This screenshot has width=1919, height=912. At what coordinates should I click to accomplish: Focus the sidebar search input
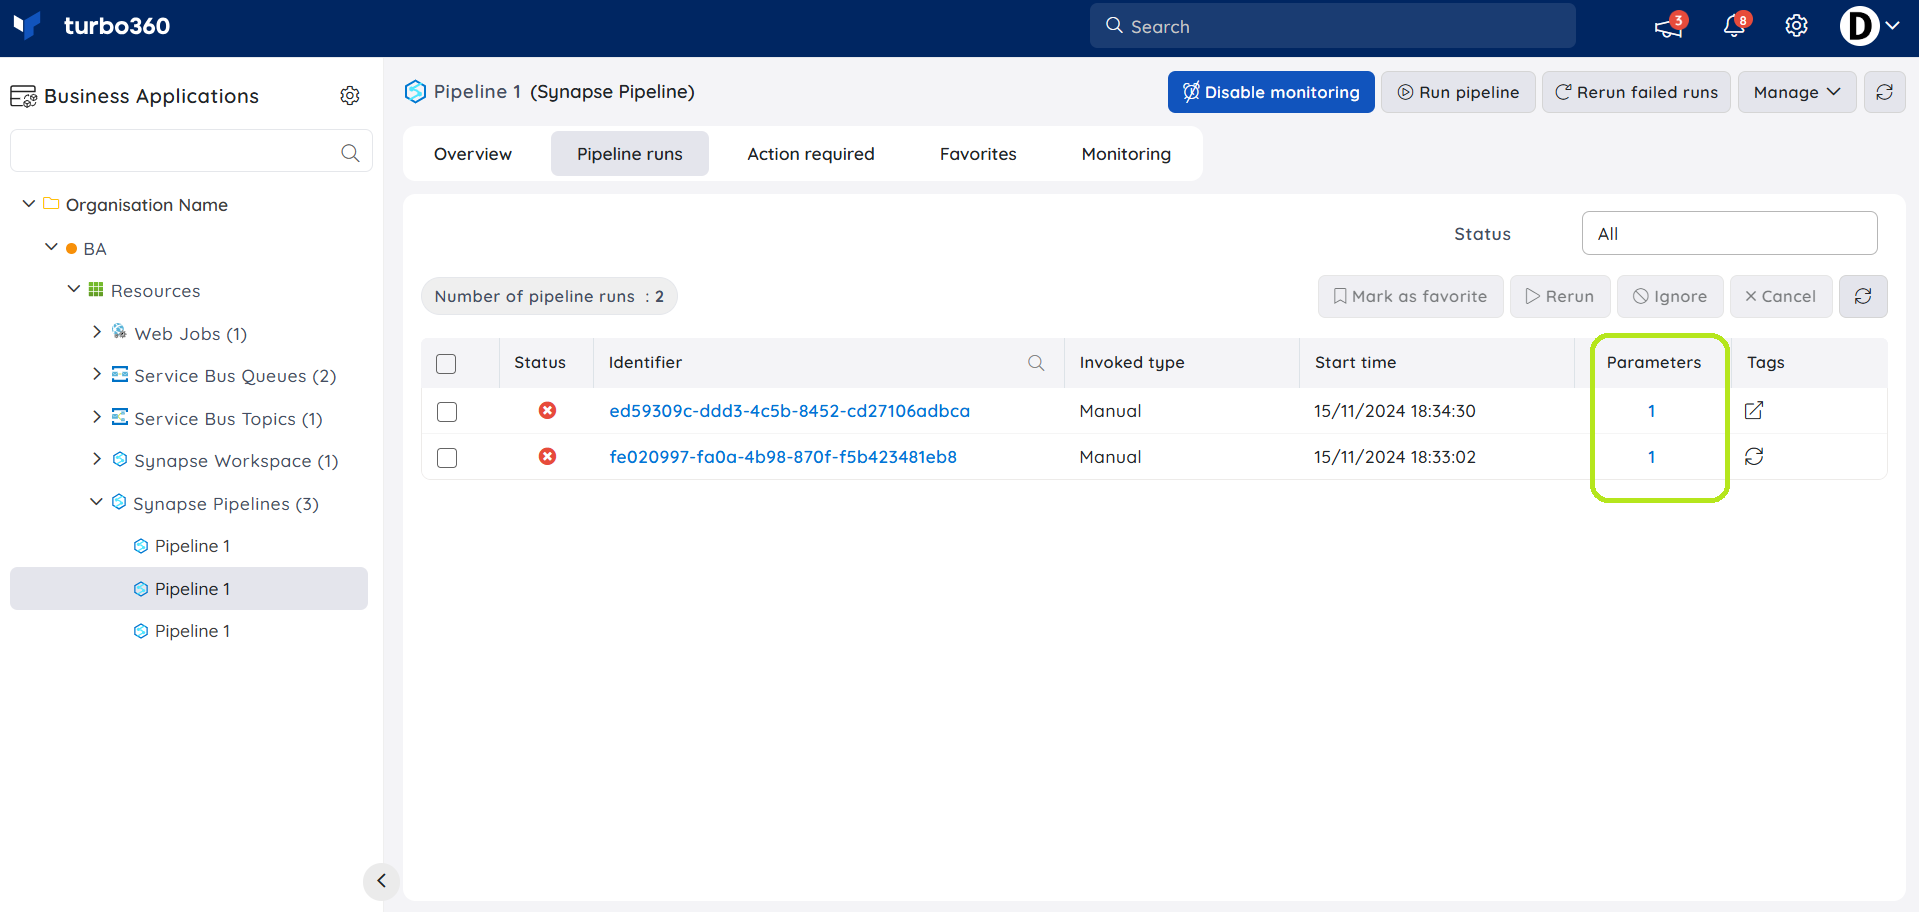pos(191,152)
